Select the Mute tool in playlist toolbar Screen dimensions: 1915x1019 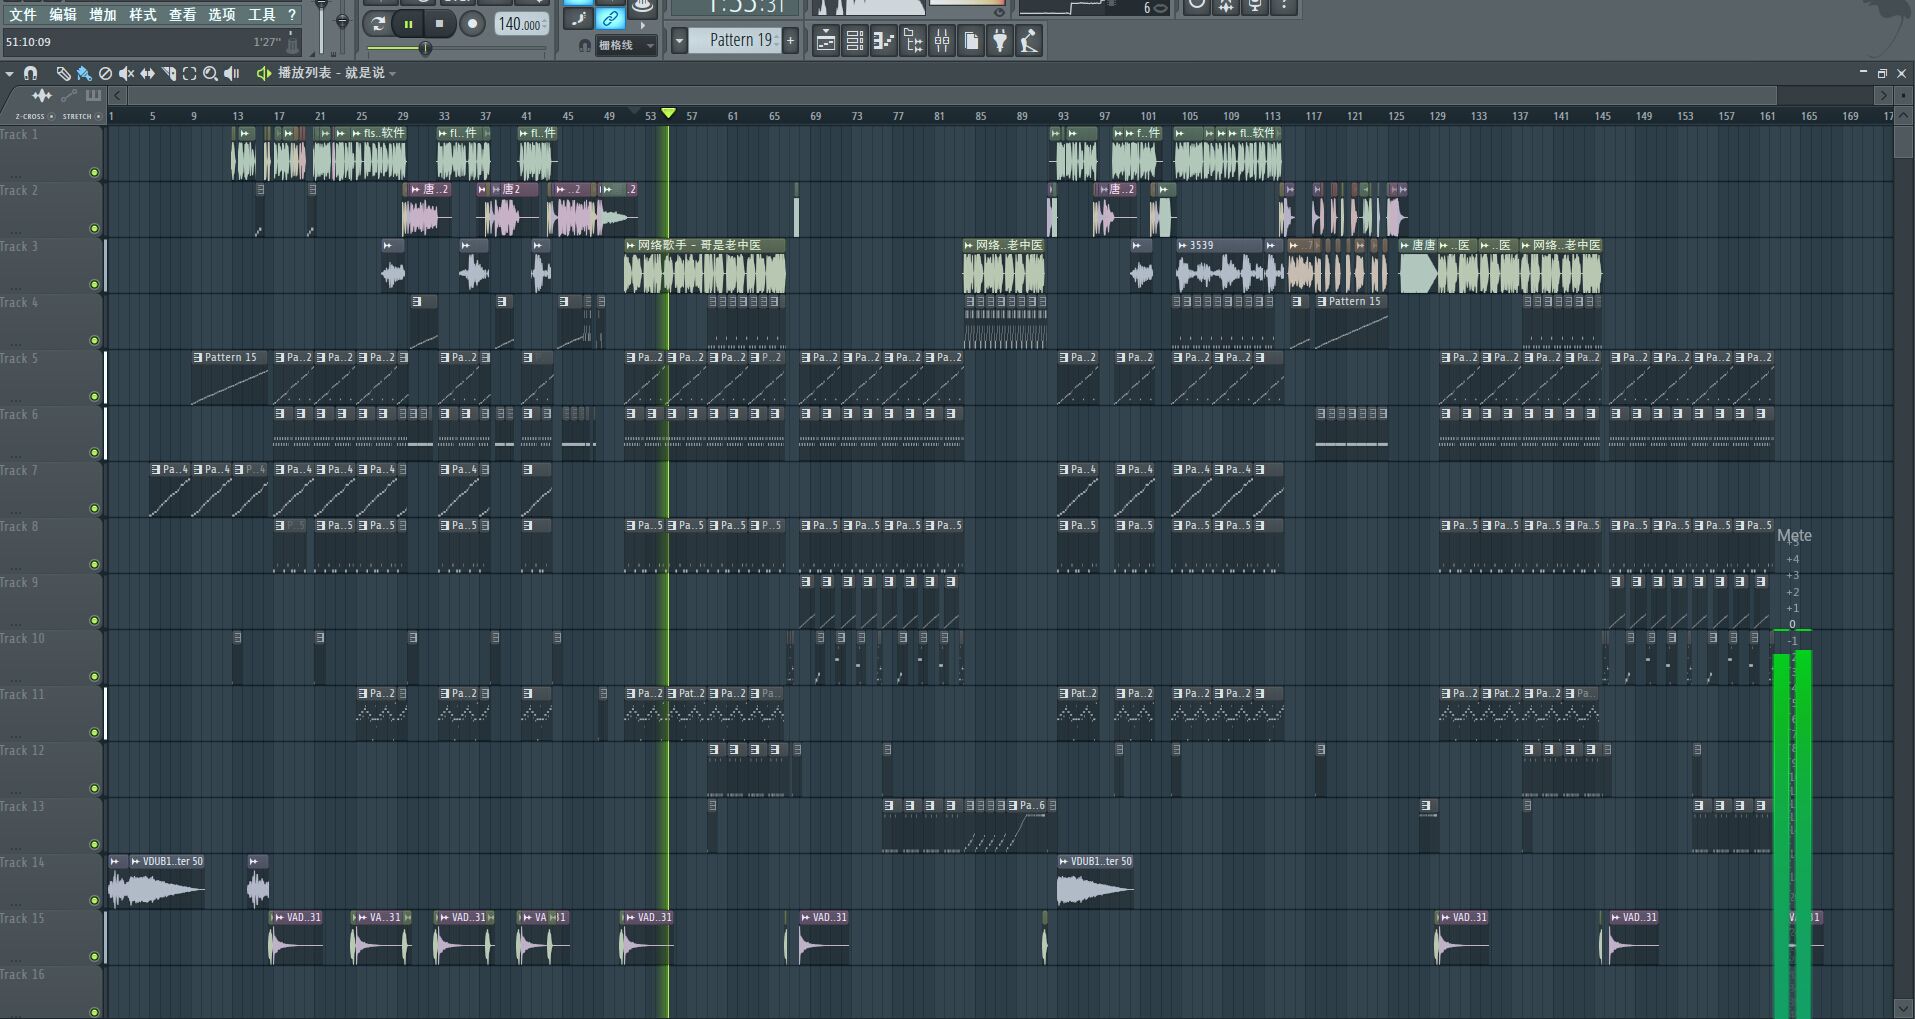click(x=126, y=73)
